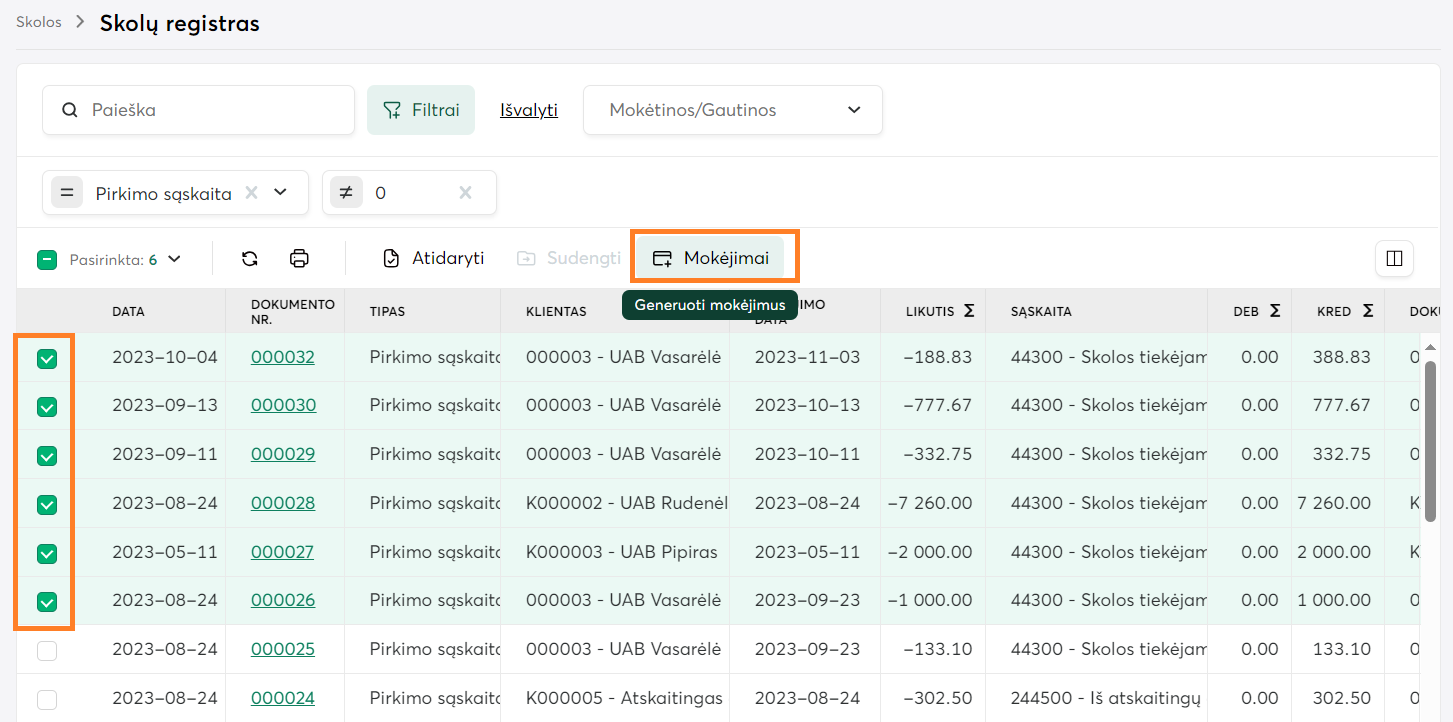Image resolution: width=1453 pixels, height=722 pixels.
Task: Click sum icon in LIKUTIS column header
Action: click(968, 311)
